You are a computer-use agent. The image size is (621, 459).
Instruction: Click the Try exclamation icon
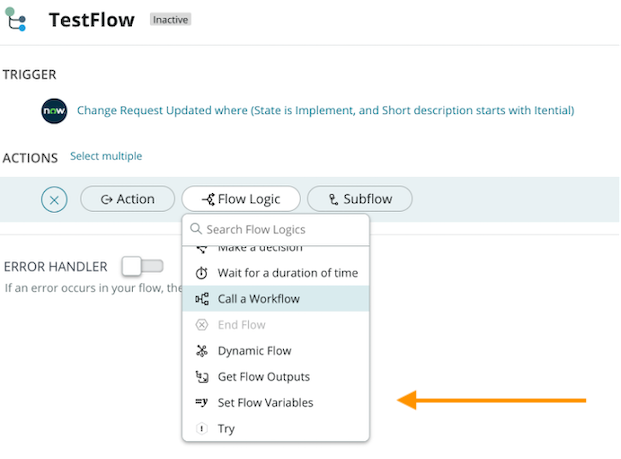point(201,429)
